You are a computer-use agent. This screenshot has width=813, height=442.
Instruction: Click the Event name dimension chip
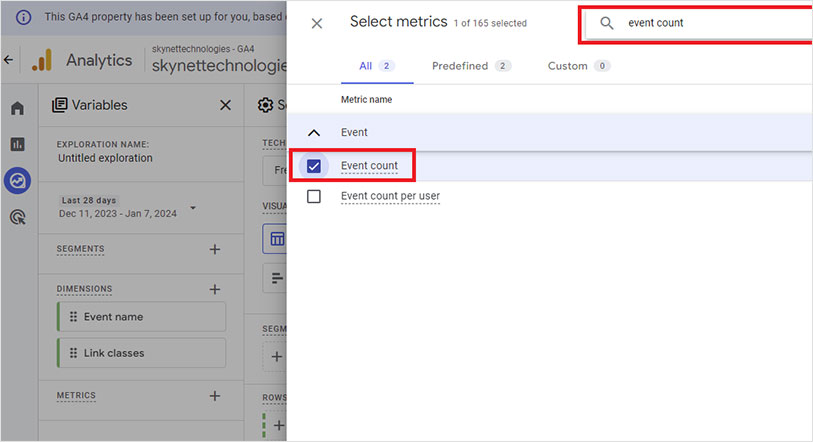point(141,317)
